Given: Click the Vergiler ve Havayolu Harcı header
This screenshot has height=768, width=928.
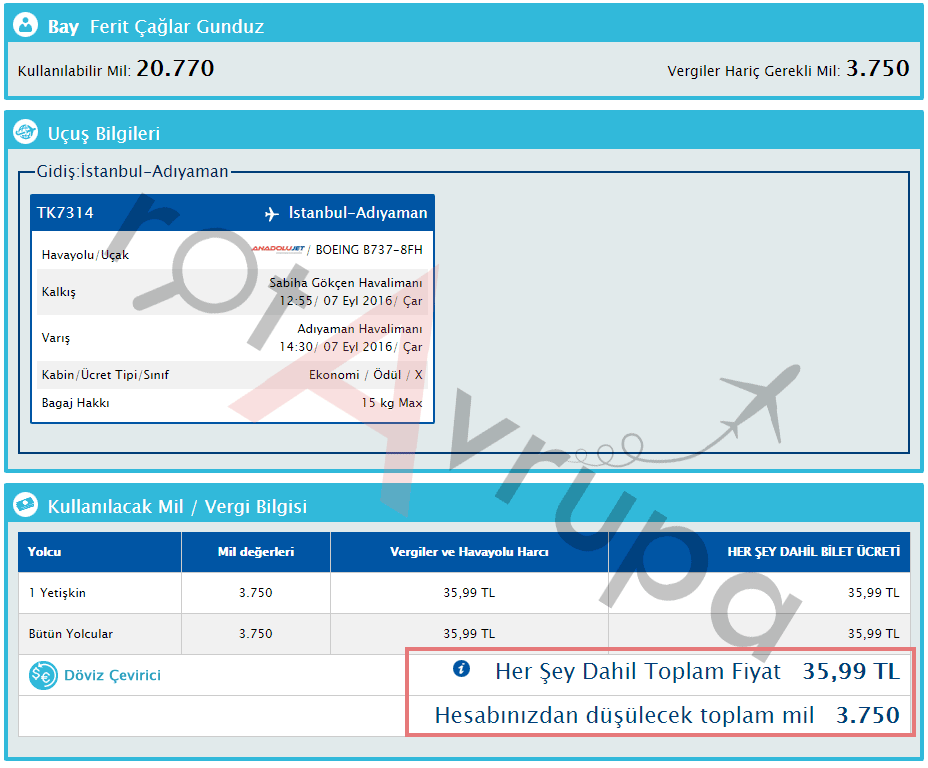Looking at the screenshot, I should point(469,552).
